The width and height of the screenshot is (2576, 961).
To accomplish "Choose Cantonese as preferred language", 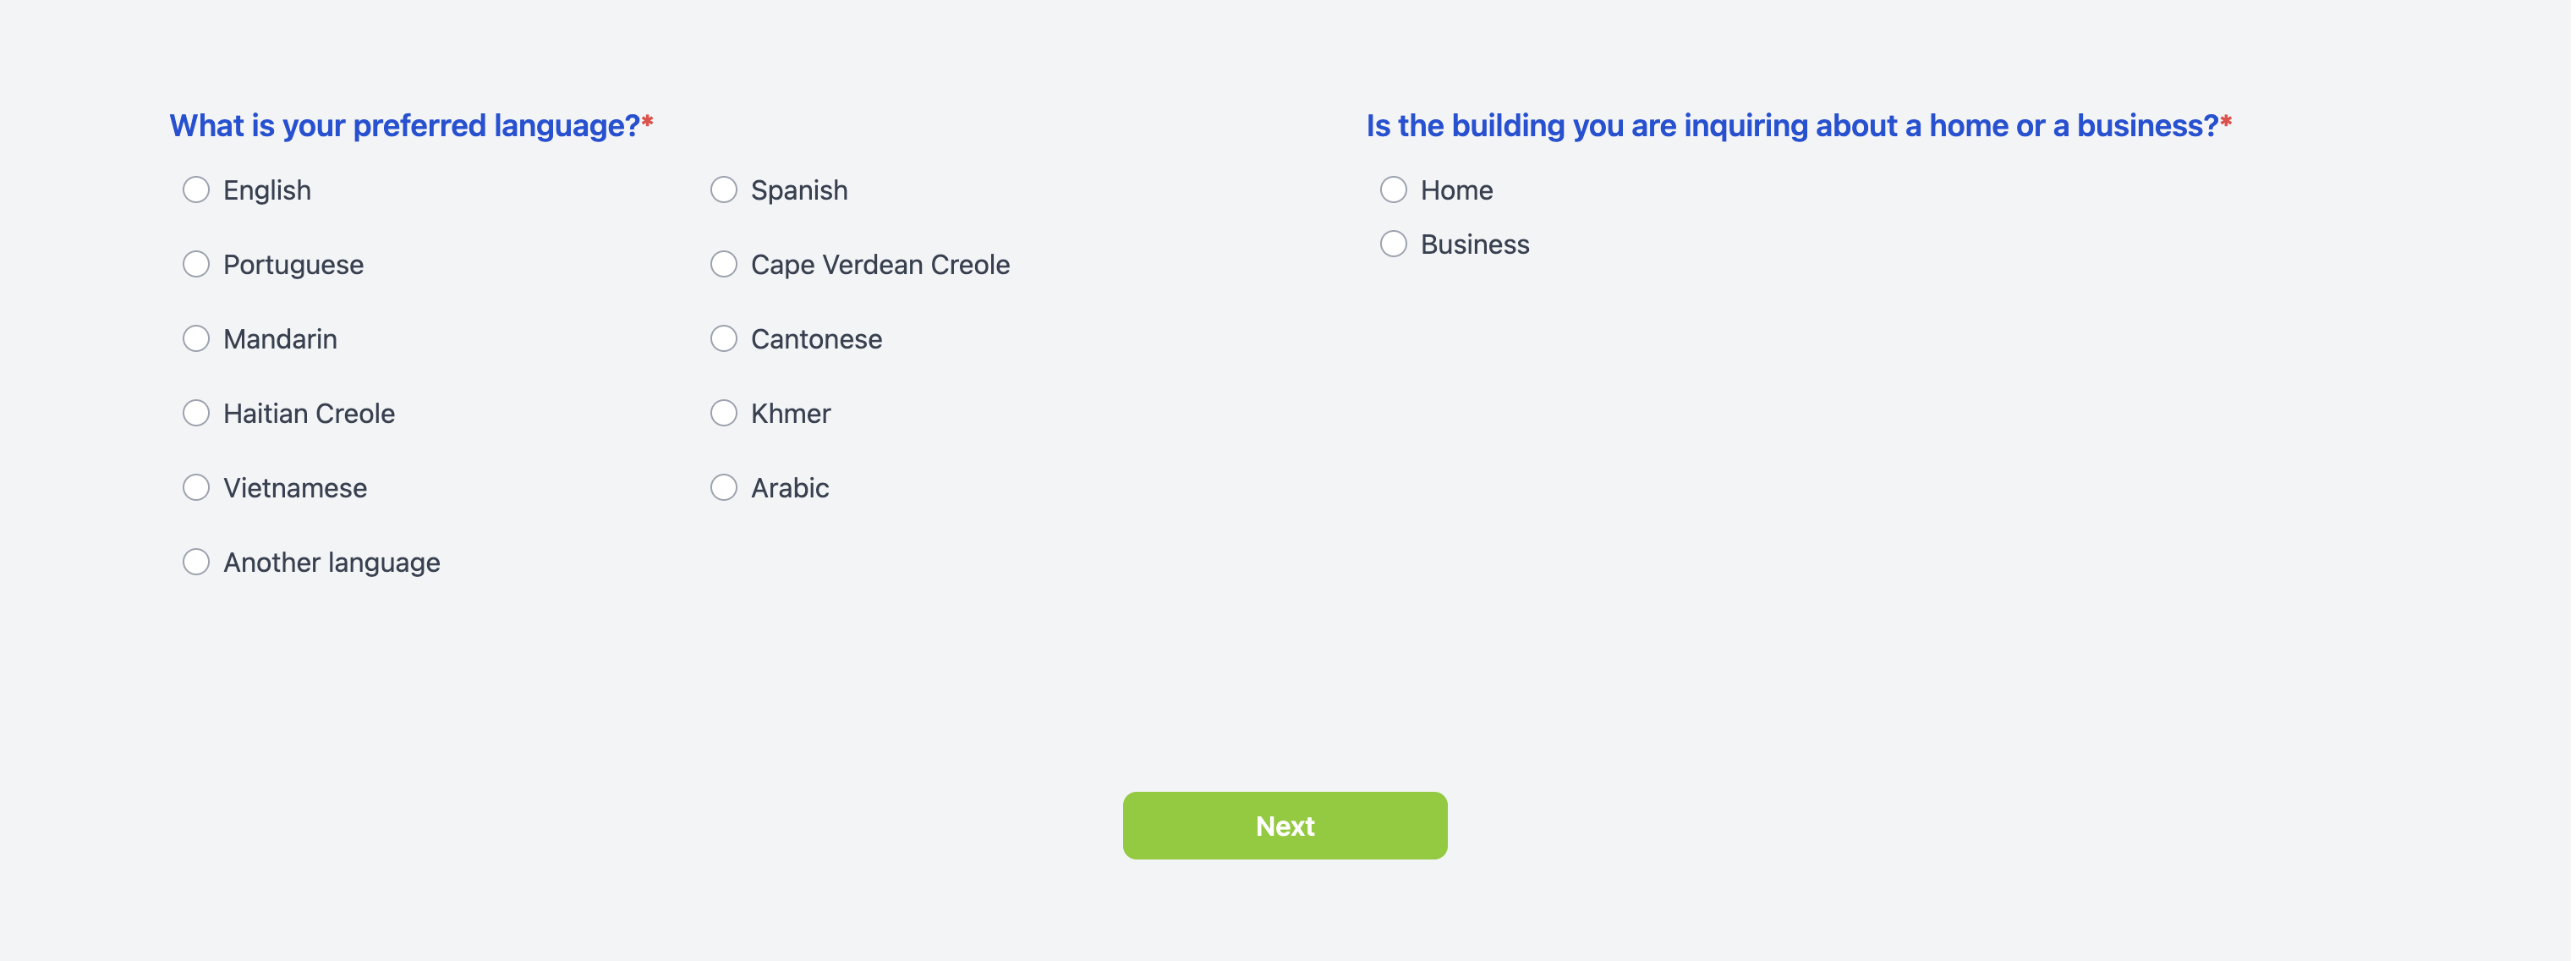I will click(723, 339).
